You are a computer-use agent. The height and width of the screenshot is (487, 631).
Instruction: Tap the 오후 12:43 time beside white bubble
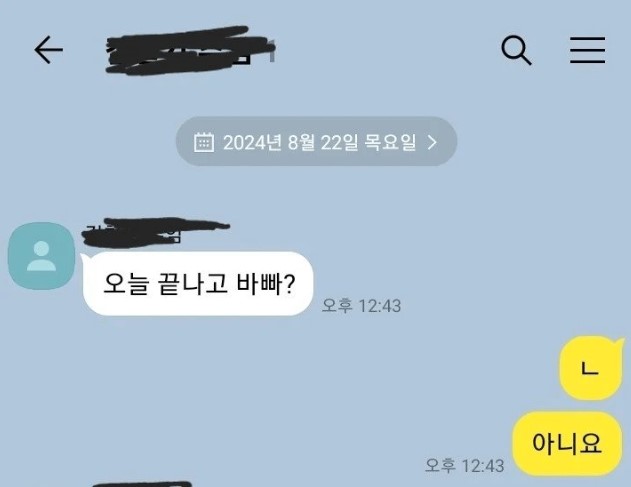(x=361, y=305)
